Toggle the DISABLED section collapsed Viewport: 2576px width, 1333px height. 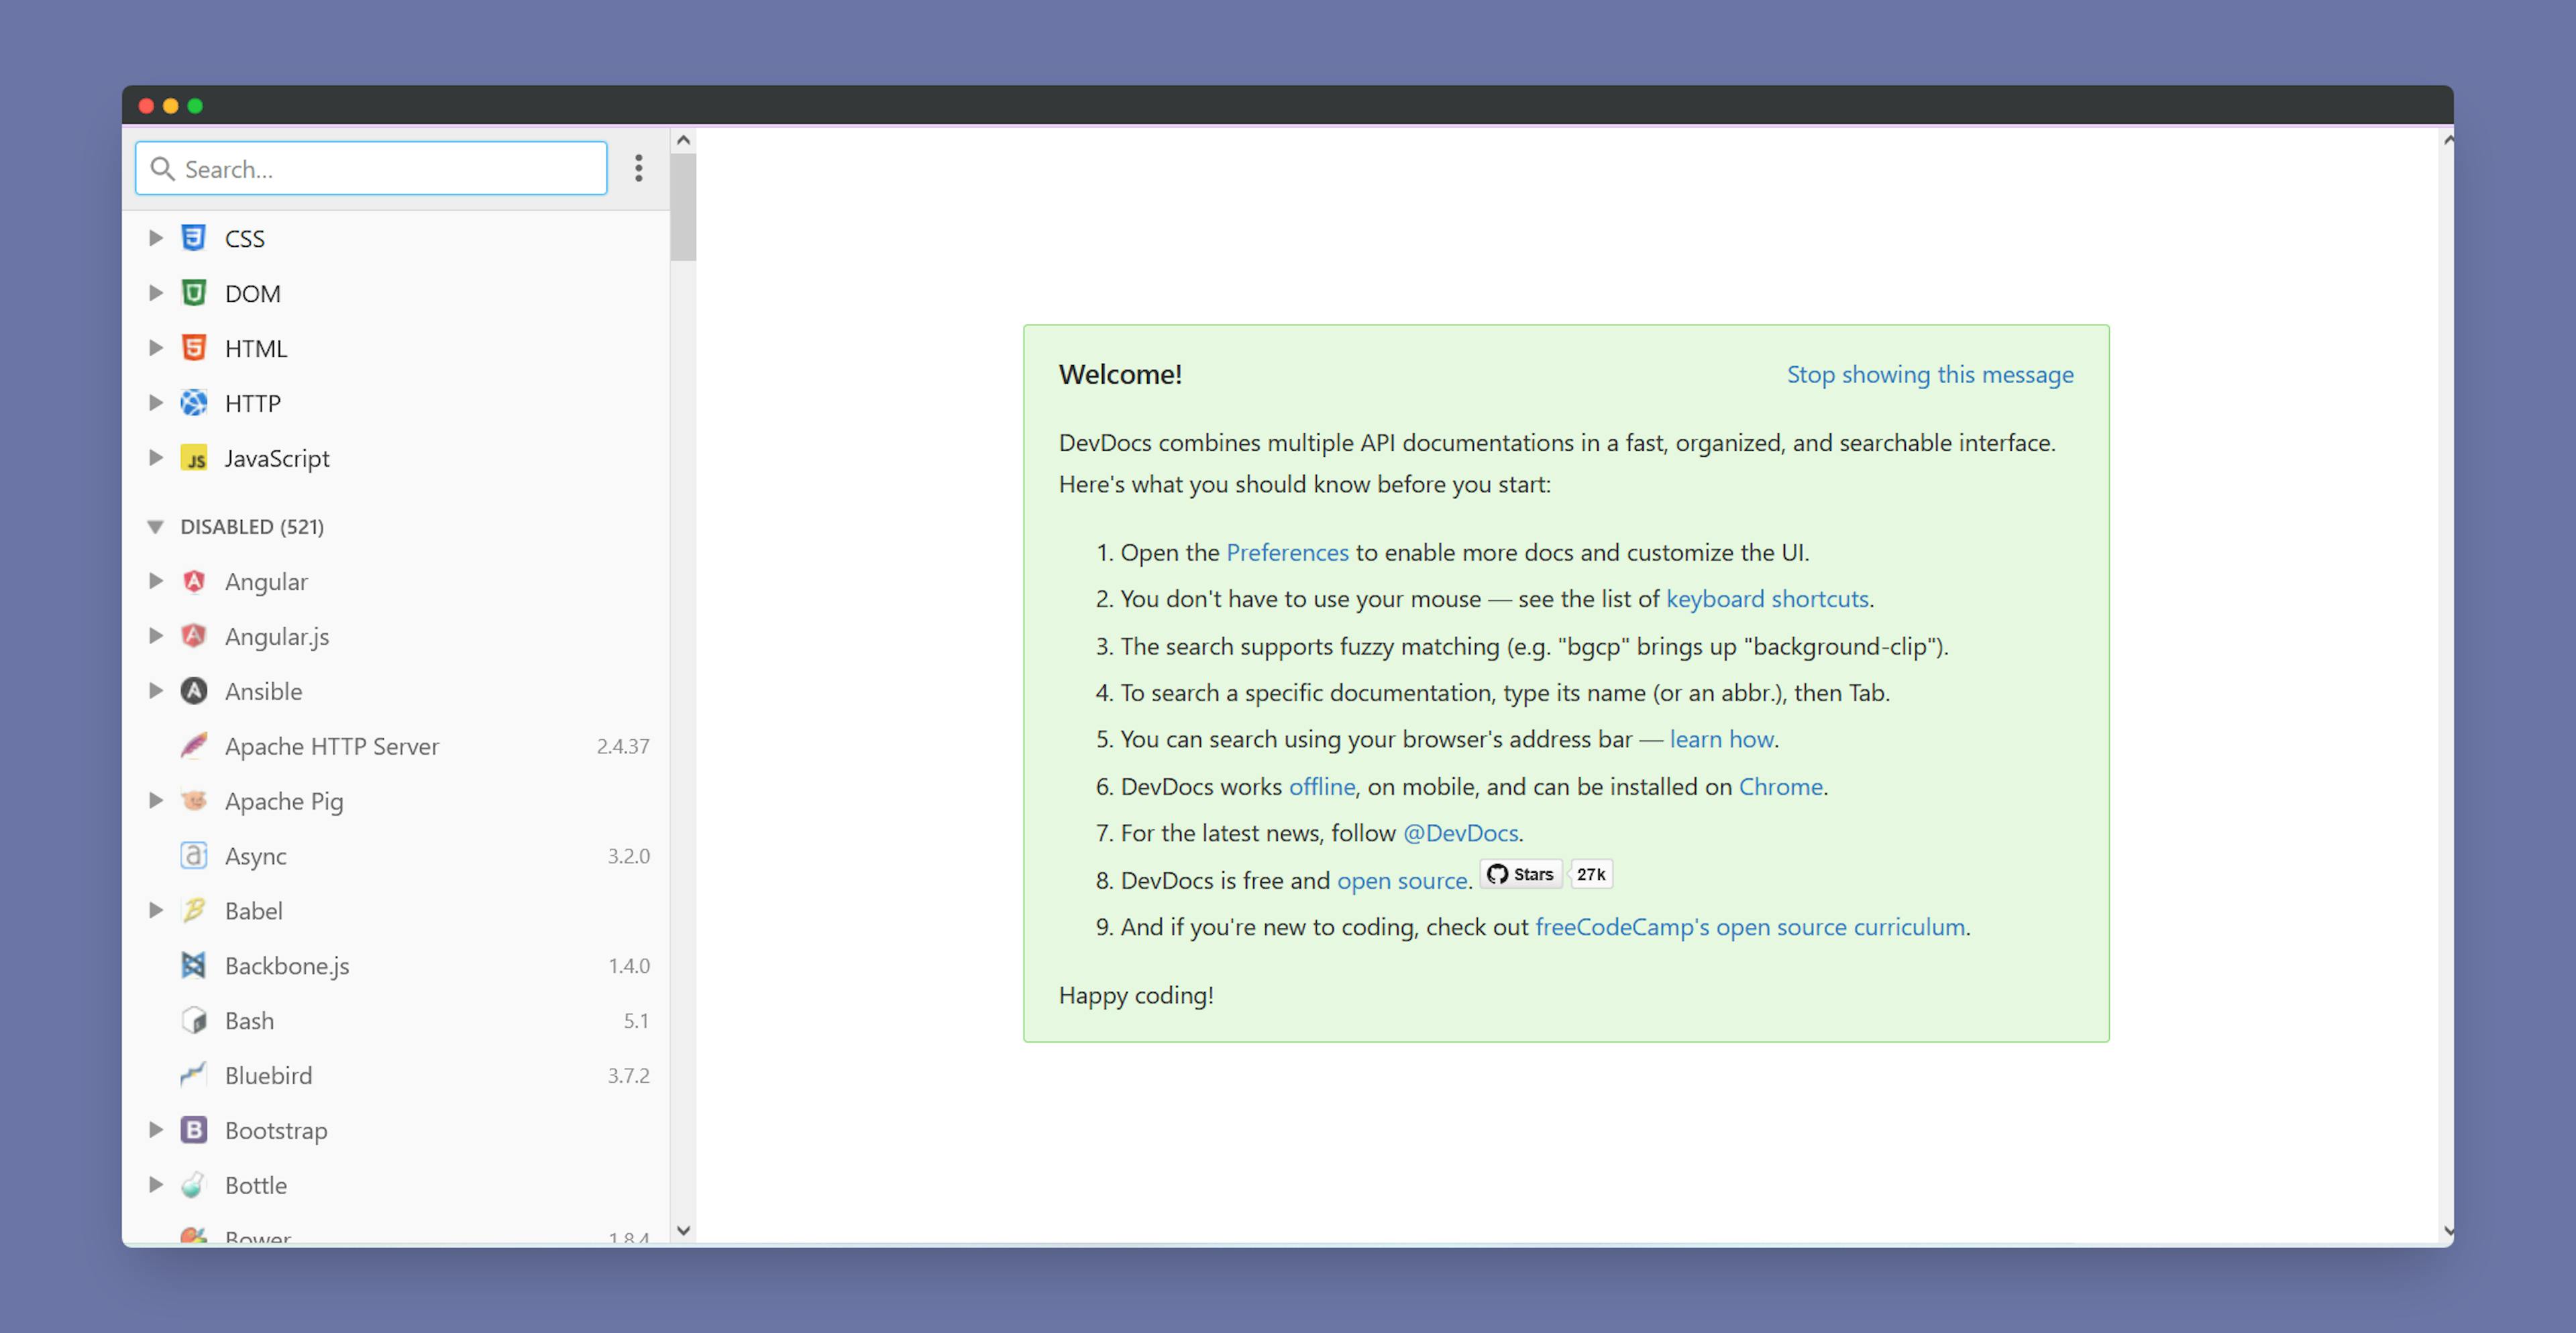[156, 525]
